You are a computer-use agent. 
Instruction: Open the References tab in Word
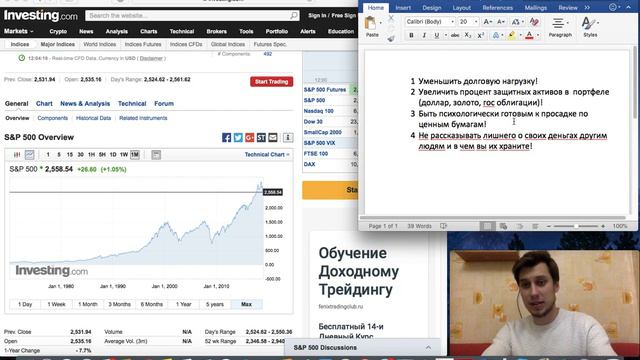click(498, 8)
